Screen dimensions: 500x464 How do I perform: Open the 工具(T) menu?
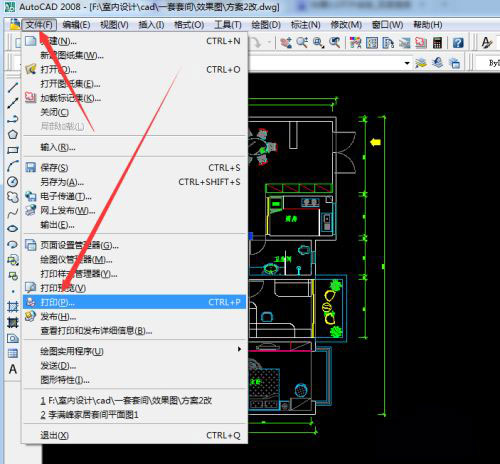pos(228,25)
